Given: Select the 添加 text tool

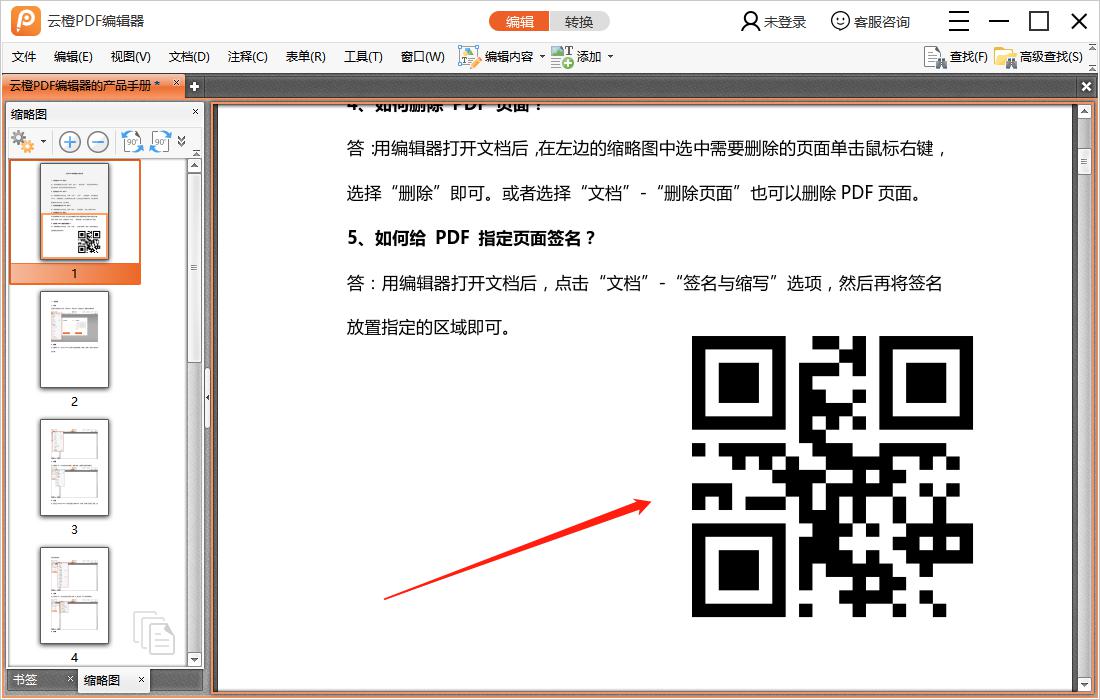Looking at the screenshot, I should click(576, 57).
